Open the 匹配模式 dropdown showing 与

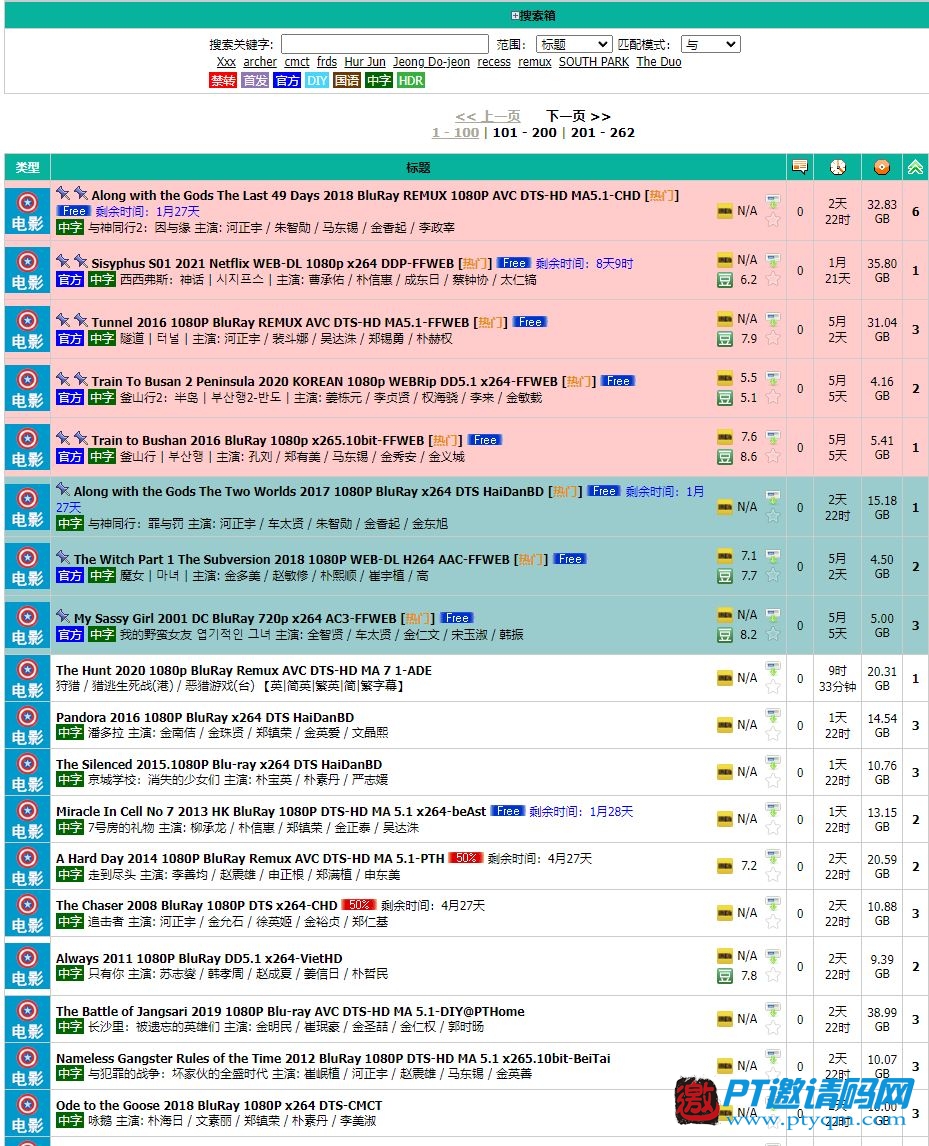710,44
